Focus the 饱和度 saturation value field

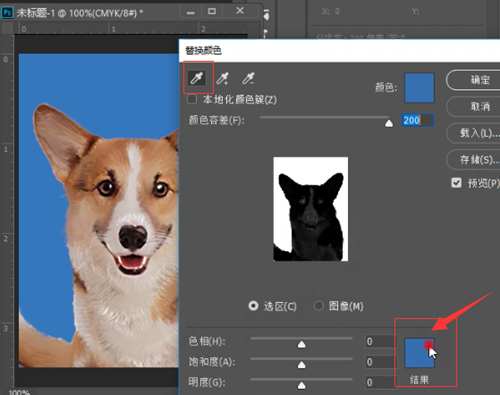(x=380, y=362)
